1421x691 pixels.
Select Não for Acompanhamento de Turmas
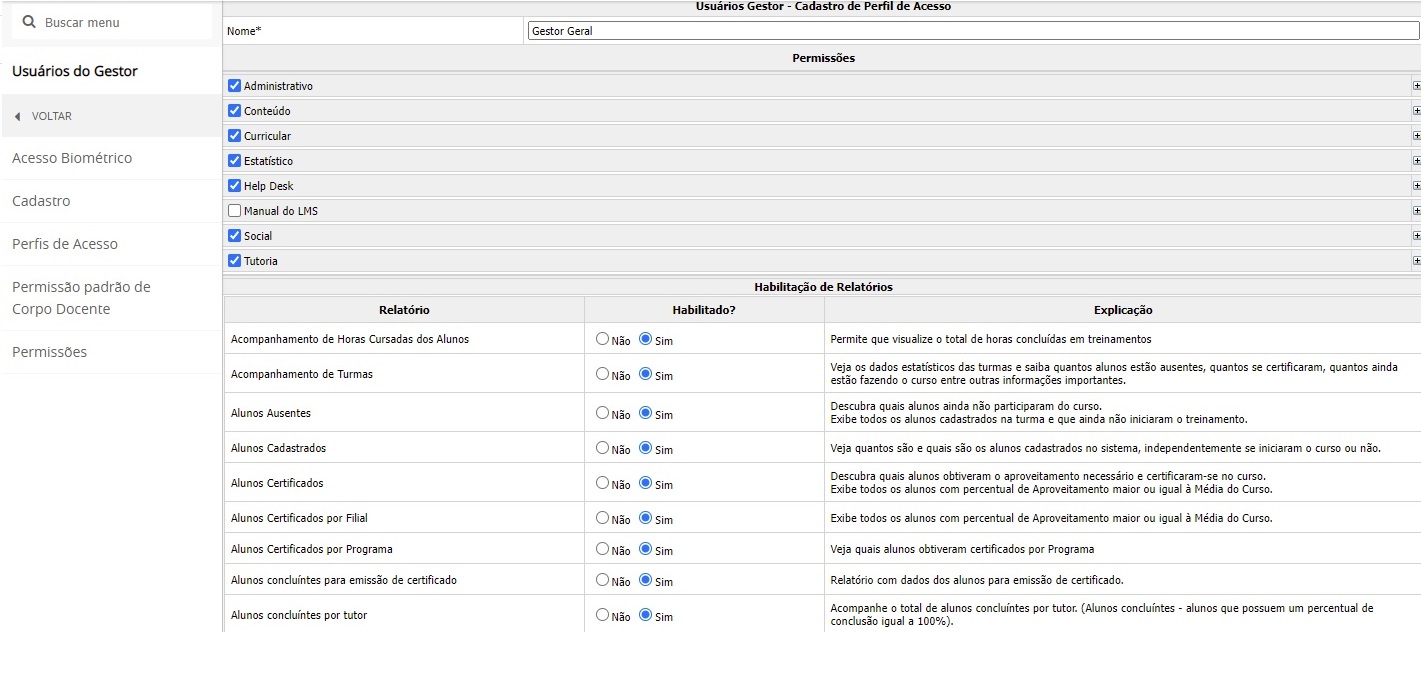(x=602, y=373)
